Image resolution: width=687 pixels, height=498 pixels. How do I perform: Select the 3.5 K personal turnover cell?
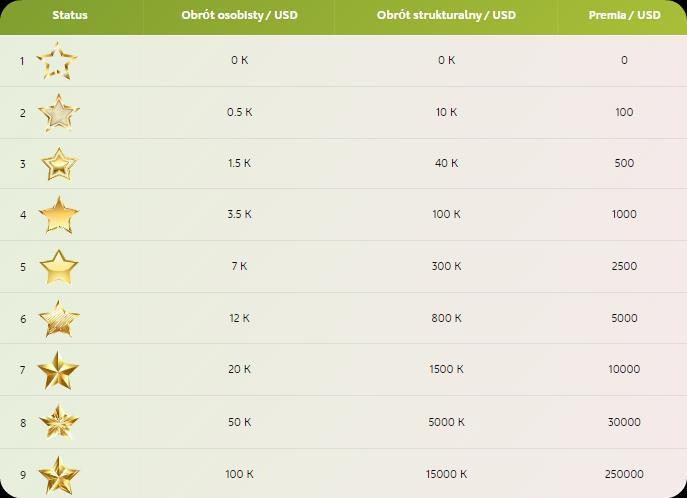pyautogui.click(x=239, y=214)
